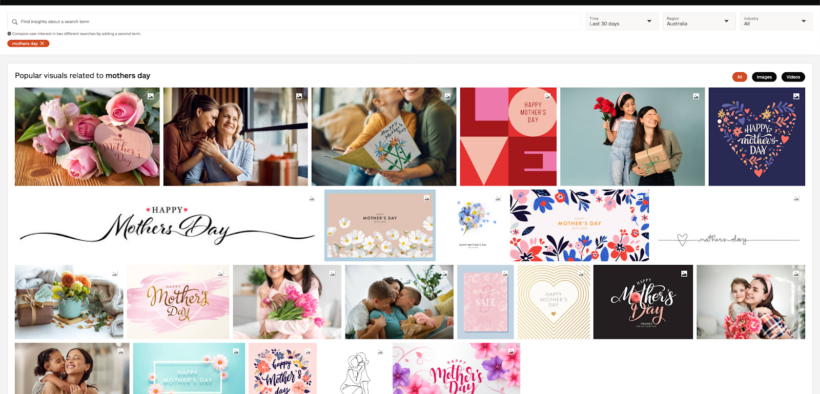Open the Region dropdown set to Australia

(x=699, y=21)
